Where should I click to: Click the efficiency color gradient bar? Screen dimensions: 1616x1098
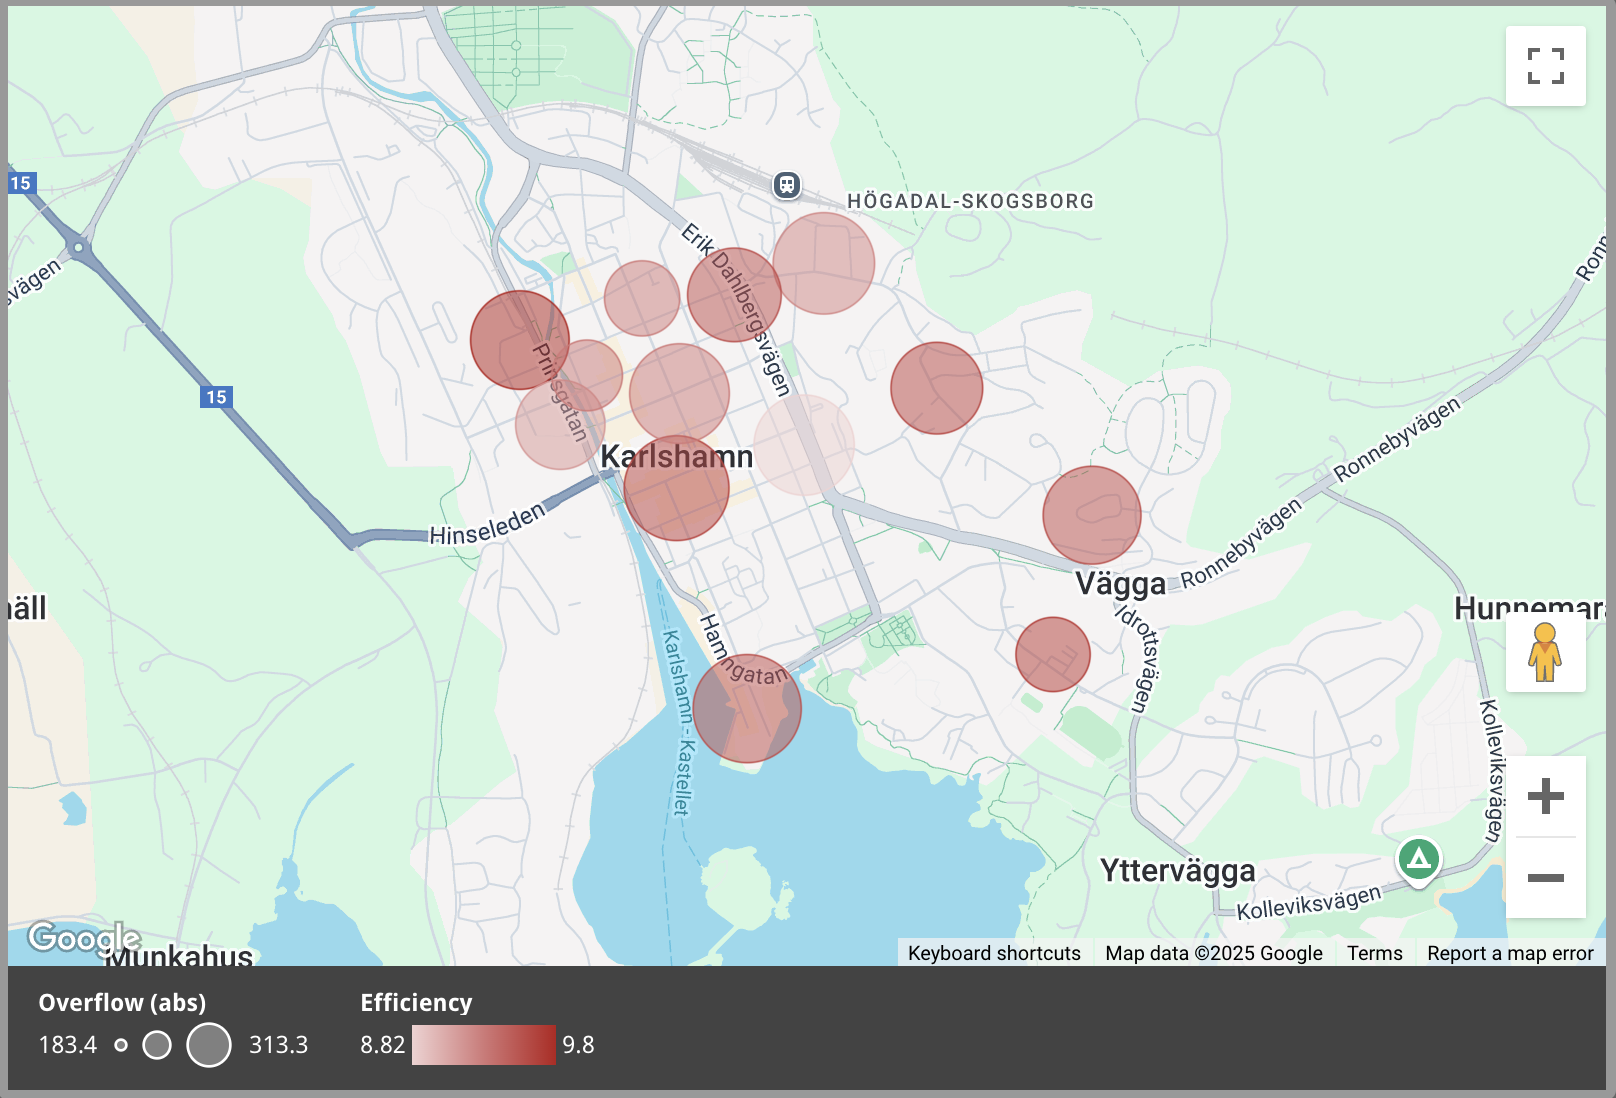click(x=483, y=1045)
